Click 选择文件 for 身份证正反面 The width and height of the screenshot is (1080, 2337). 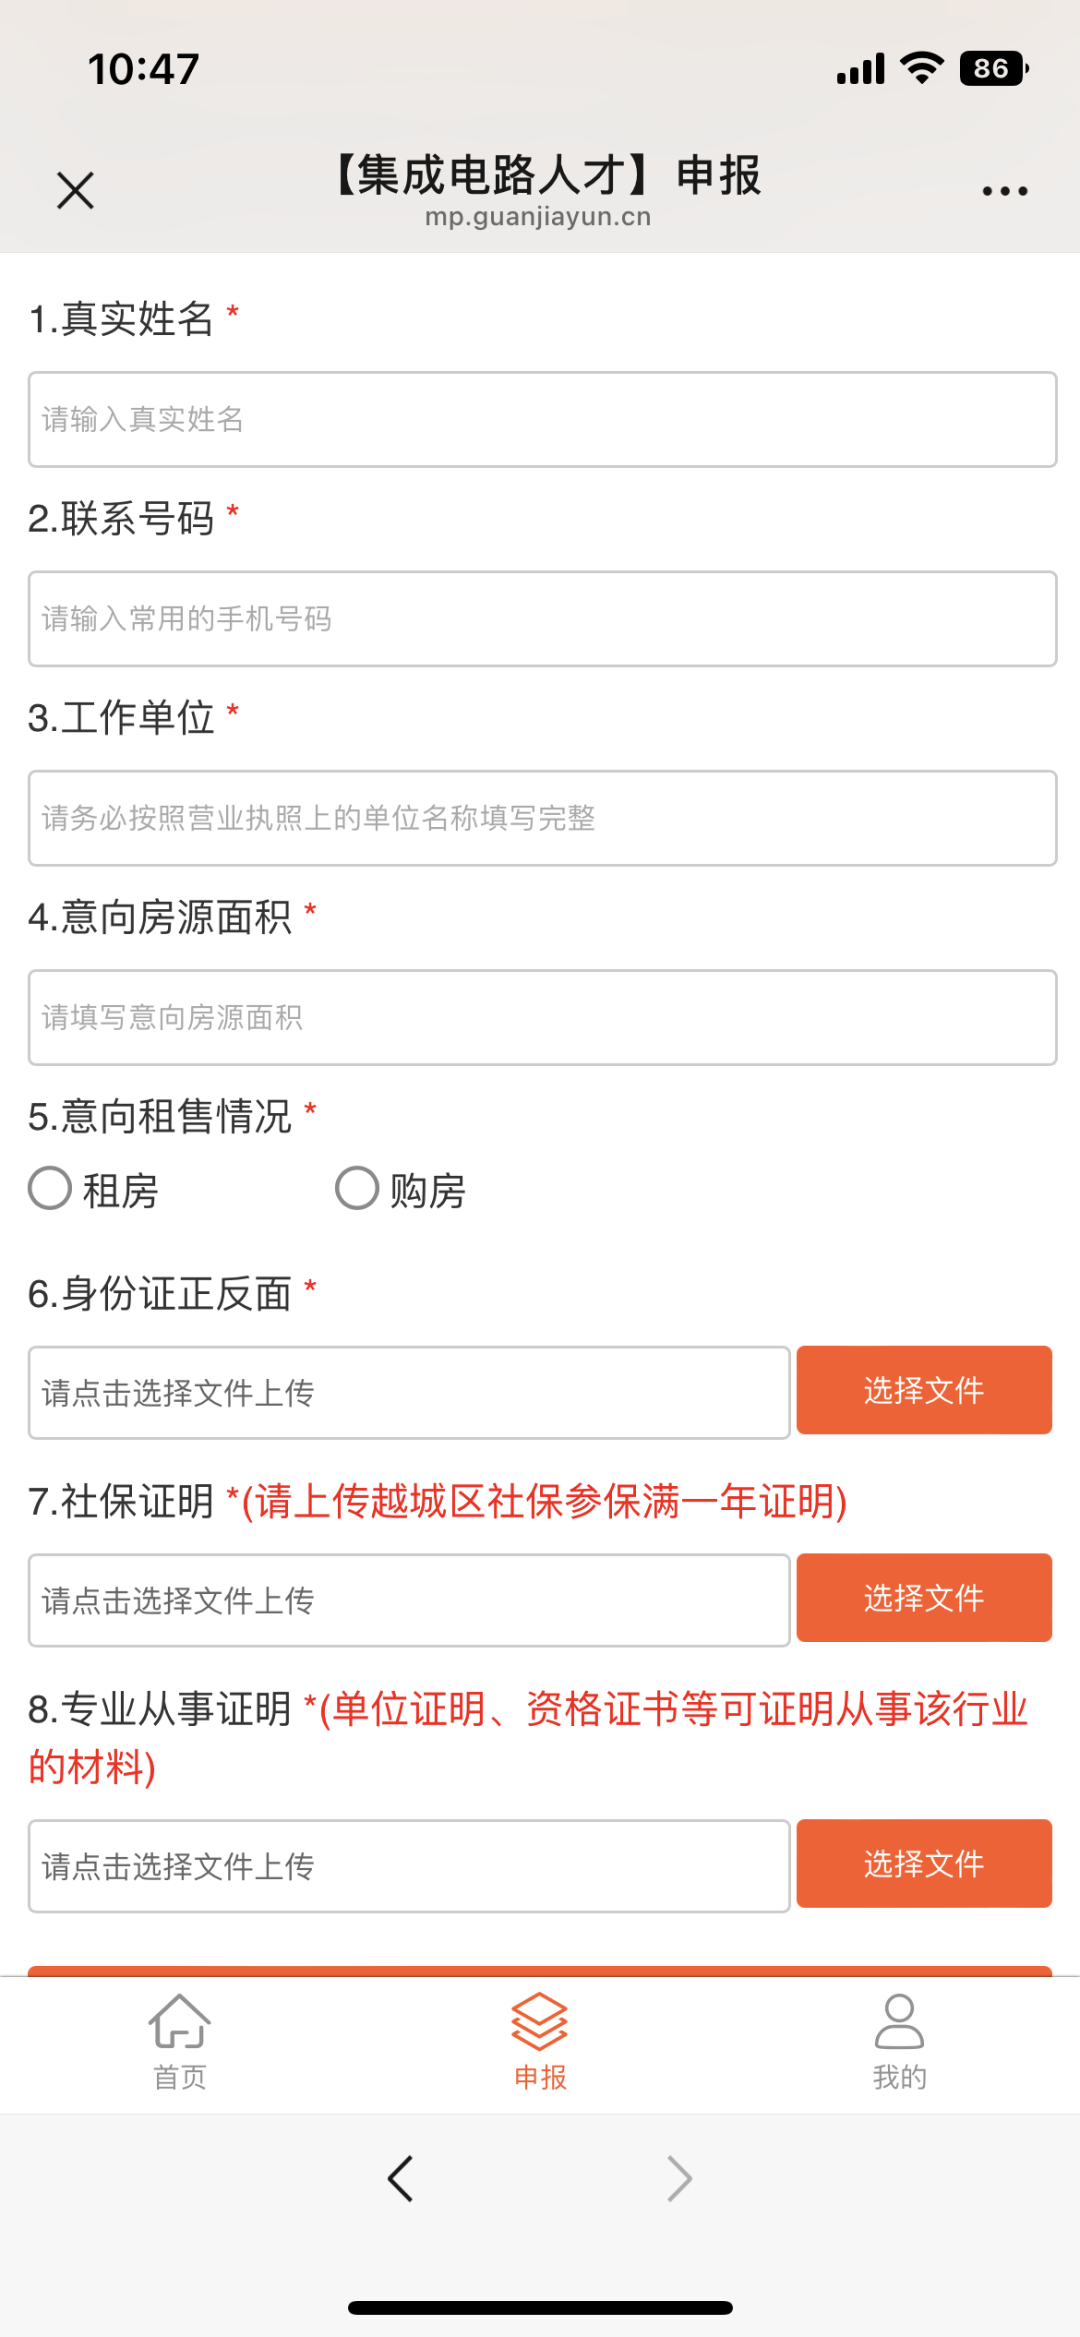coord(924,1390)
